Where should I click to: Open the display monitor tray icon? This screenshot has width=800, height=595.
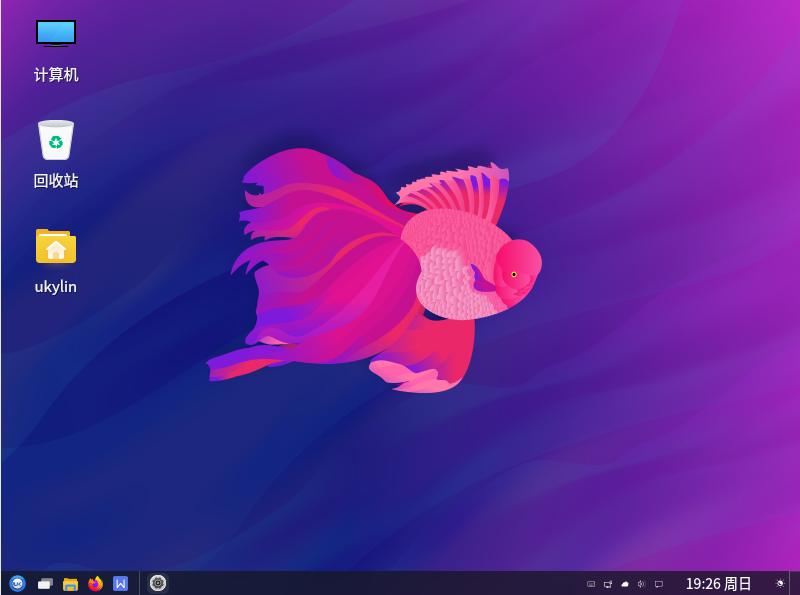pos(658,583)
